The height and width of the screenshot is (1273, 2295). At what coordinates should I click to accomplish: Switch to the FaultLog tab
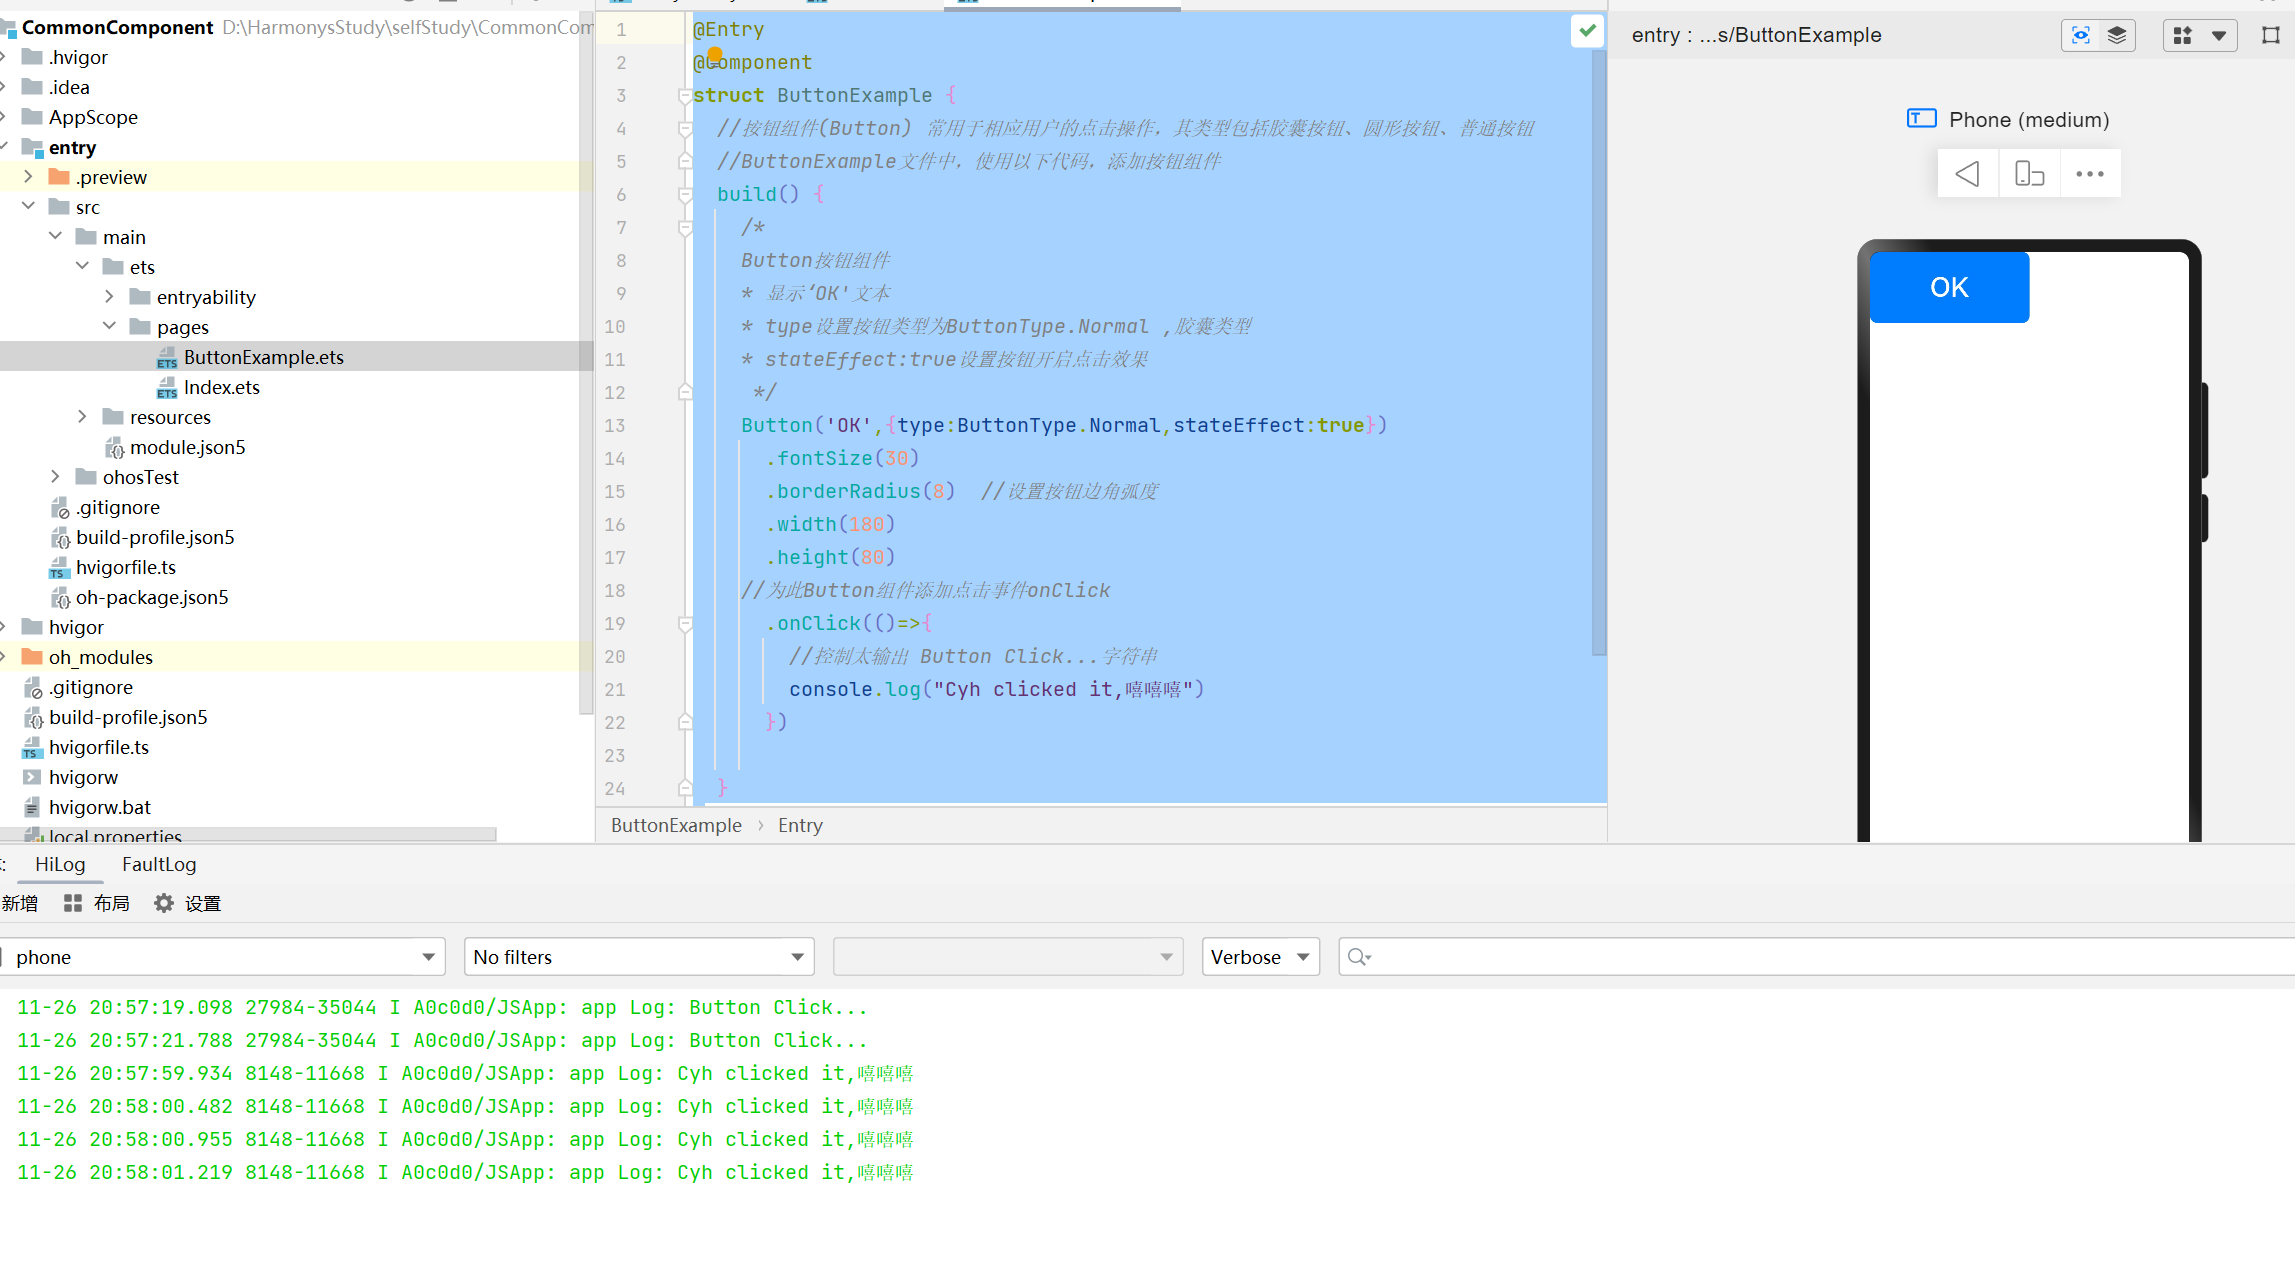pos(159,864)
